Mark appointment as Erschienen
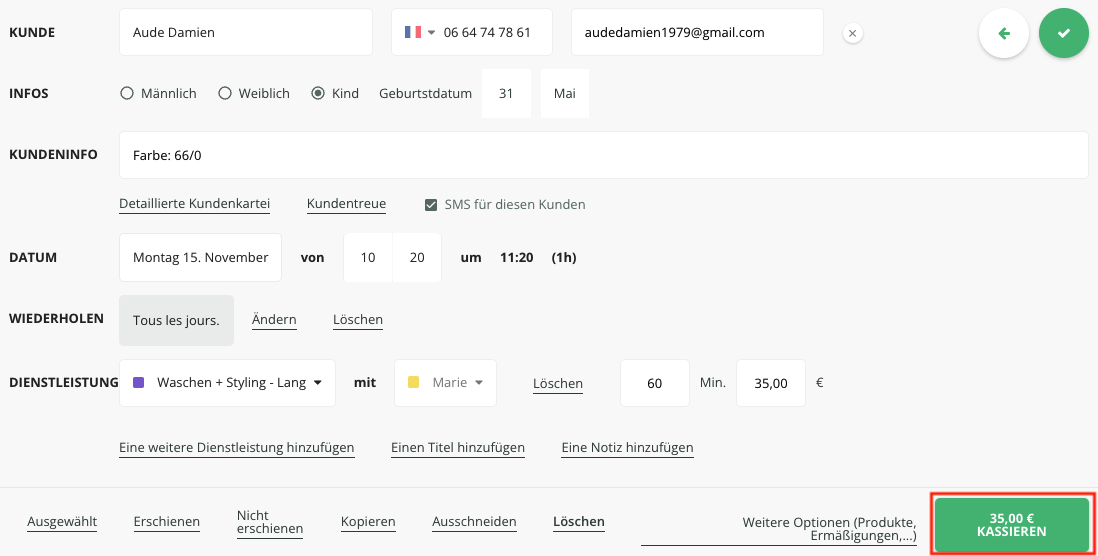The image size is (1098, 556). coord(166,522)
